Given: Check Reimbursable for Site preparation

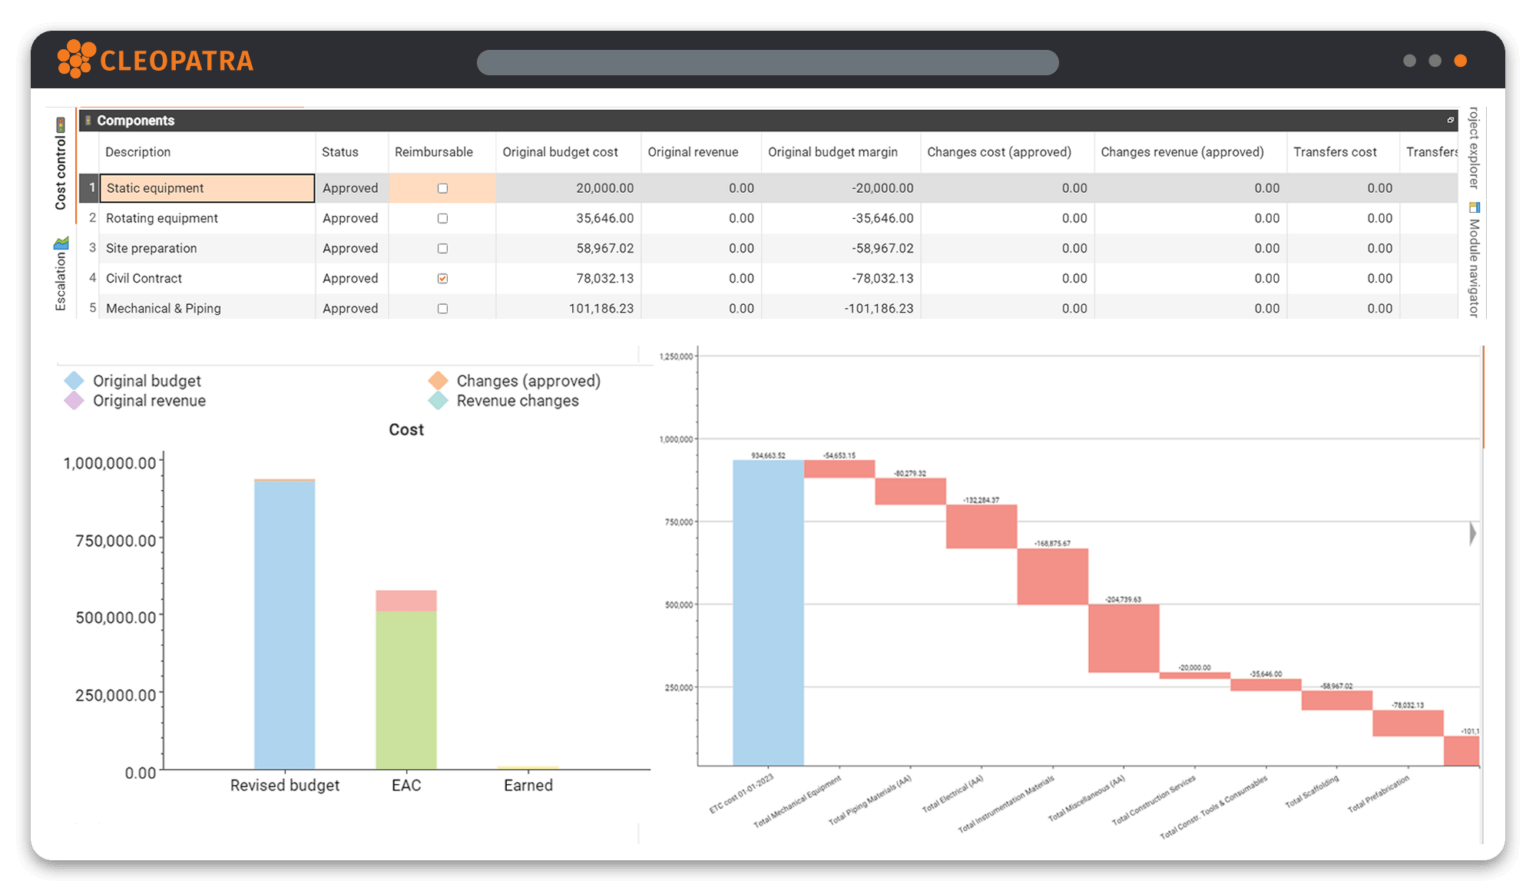Looking at the screenshot, I should tap(442, 248).
